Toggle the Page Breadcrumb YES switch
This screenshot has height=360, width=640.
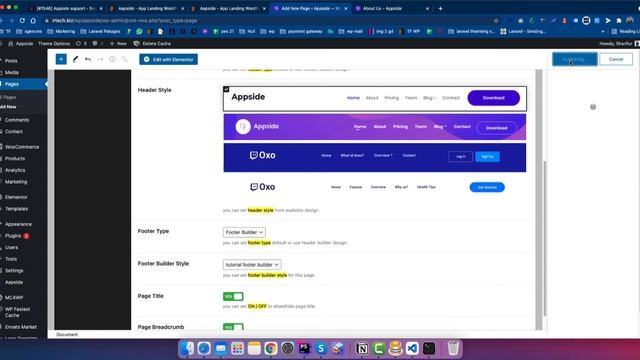click(233, 327)
